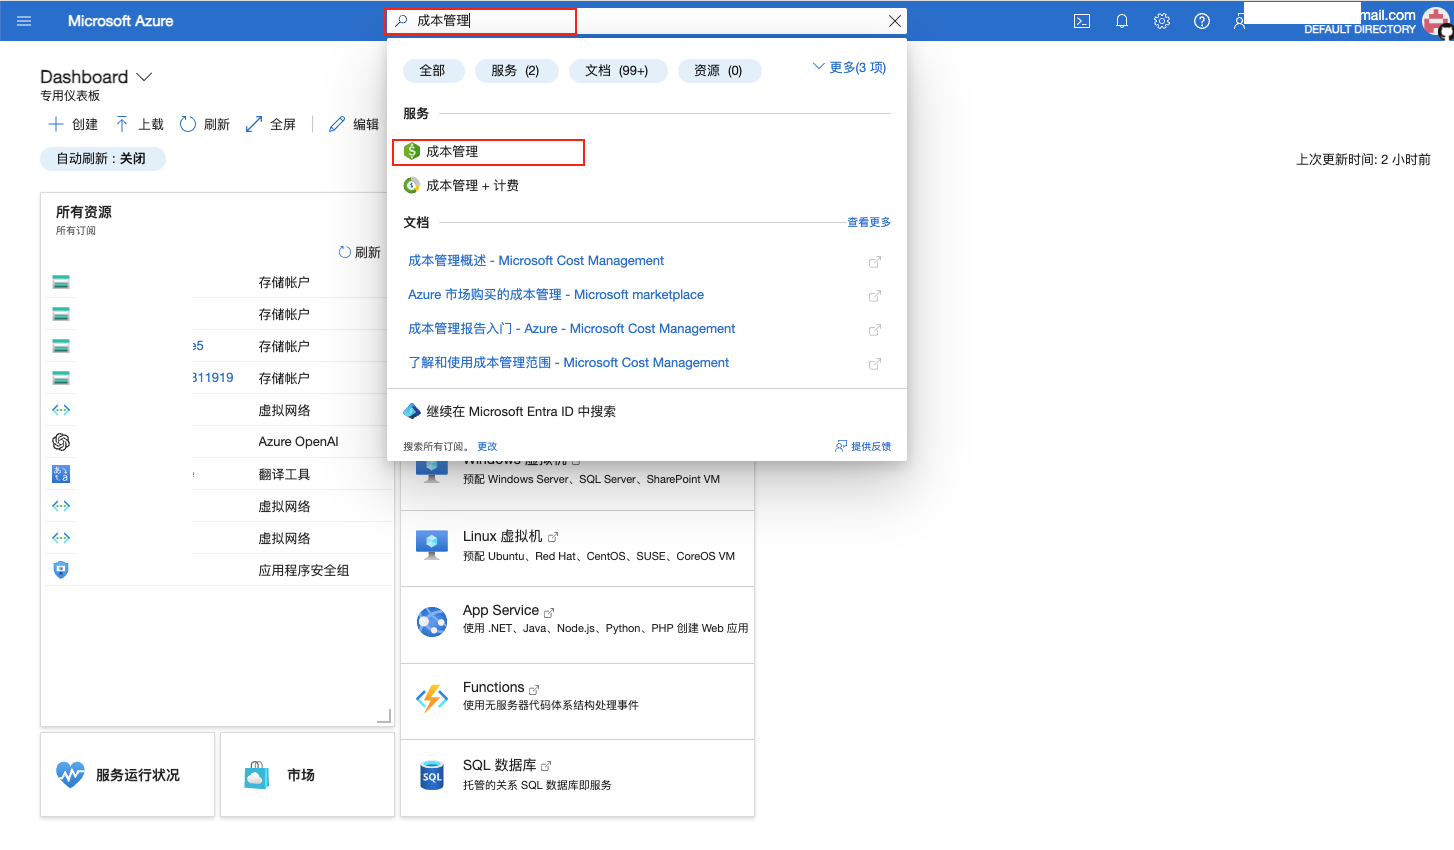Expand more search filters (更多 3 项)

[849, 68]
